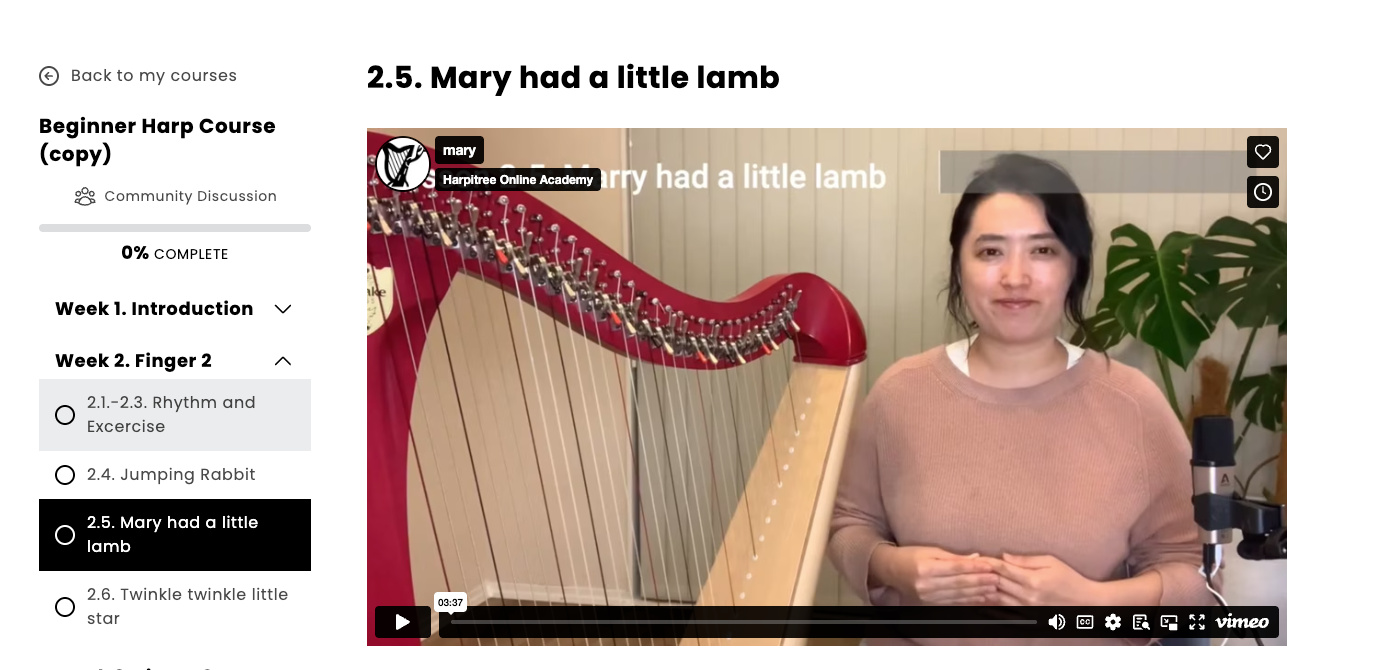Enter fullscreen mode in video player

click(1197, 622)
